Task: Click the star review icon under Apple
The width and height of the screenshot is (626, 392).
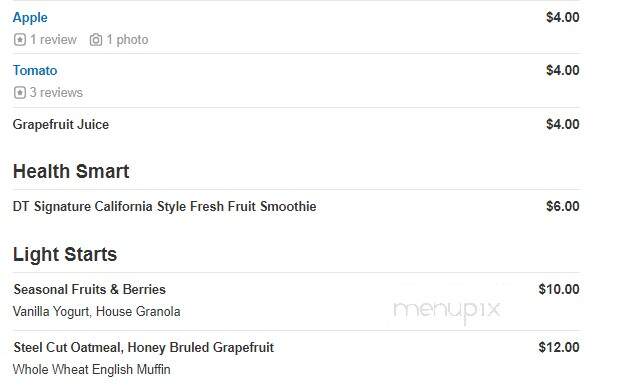Action: click(20, 40)
